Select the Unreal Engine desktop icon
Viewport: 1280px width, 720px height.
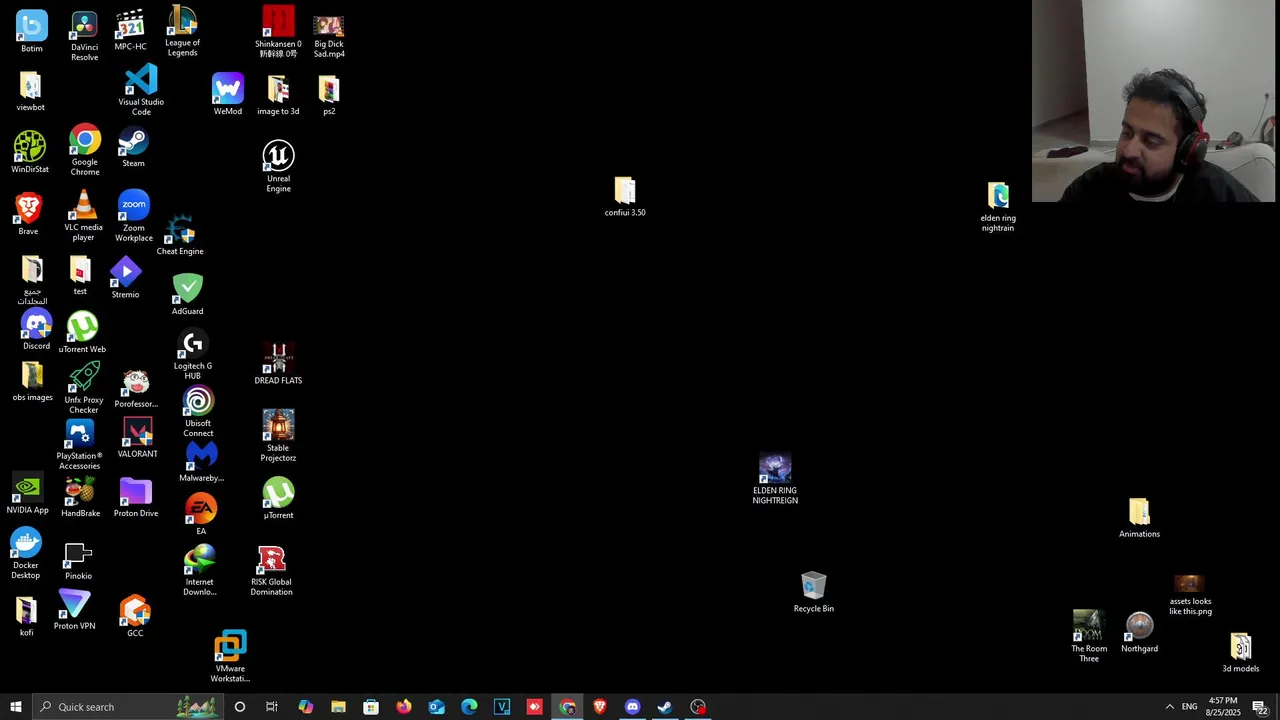(278, 166)
